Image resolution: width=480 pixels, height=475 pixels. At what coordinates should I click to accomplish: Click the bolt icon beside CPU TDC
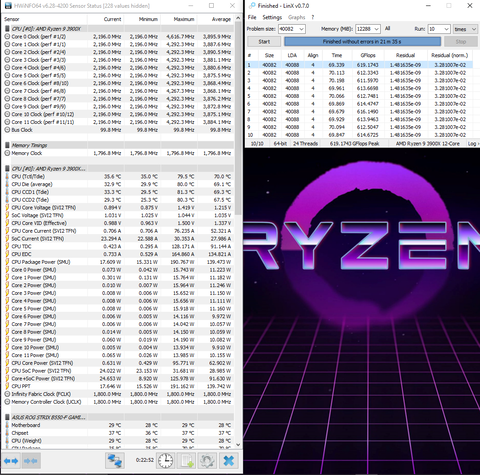(x=7, y=246)
